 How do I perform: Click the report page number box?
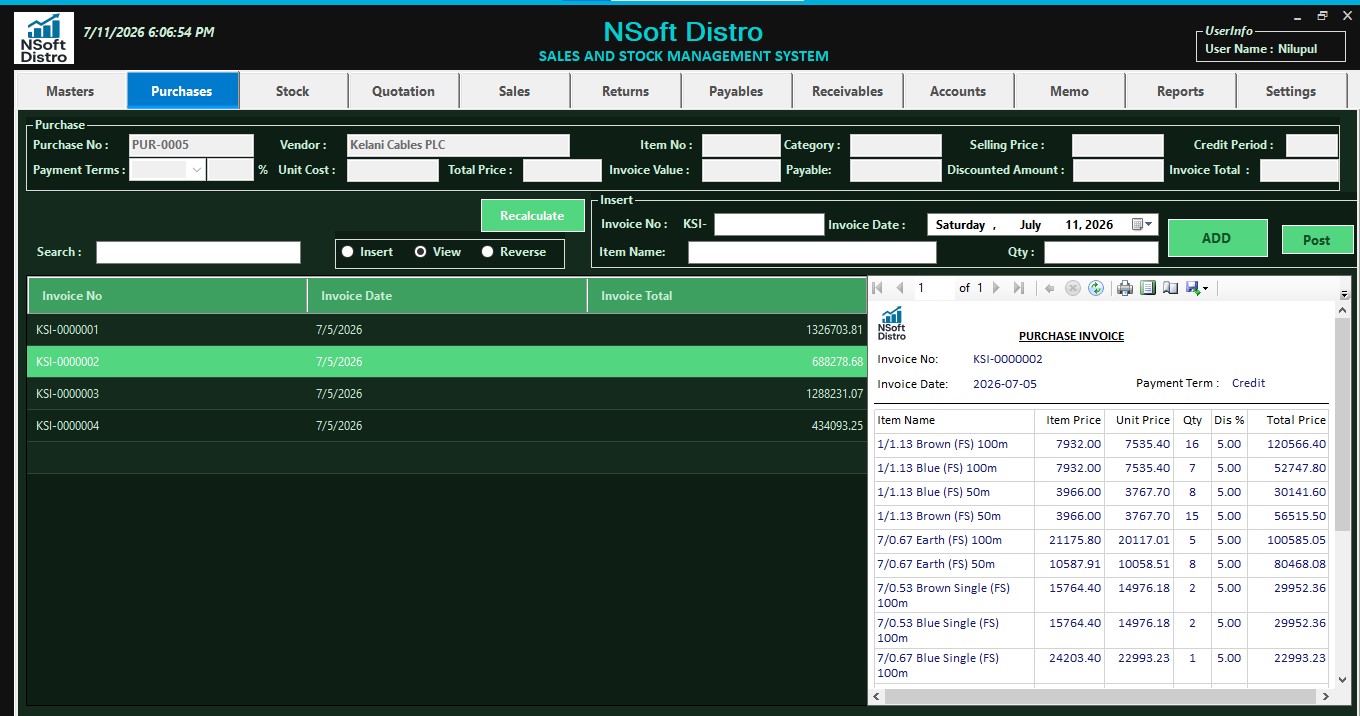click(x=934, y=288)
